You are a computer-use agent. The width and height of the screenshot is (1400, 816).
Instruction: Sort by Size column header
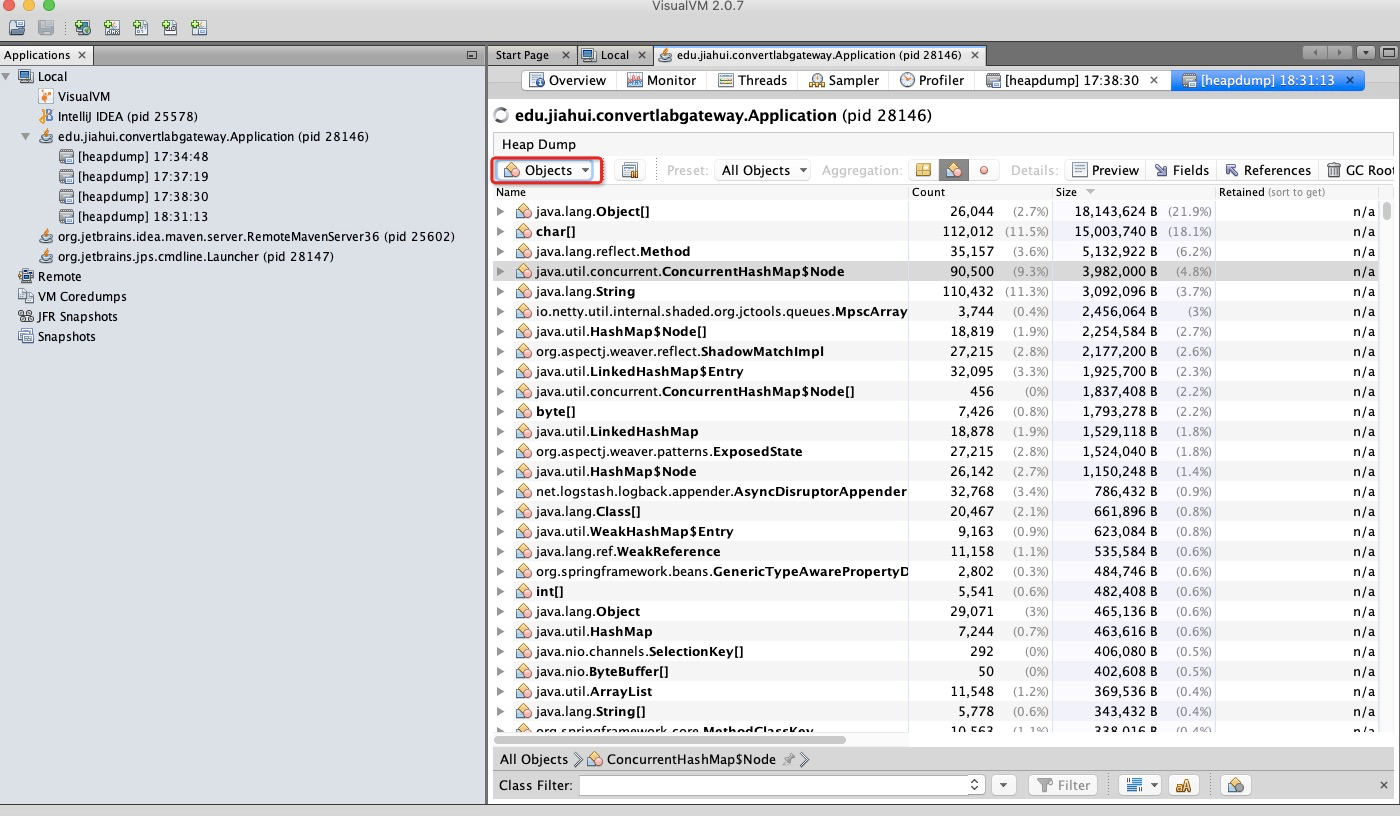click(x=1134, y=191)
